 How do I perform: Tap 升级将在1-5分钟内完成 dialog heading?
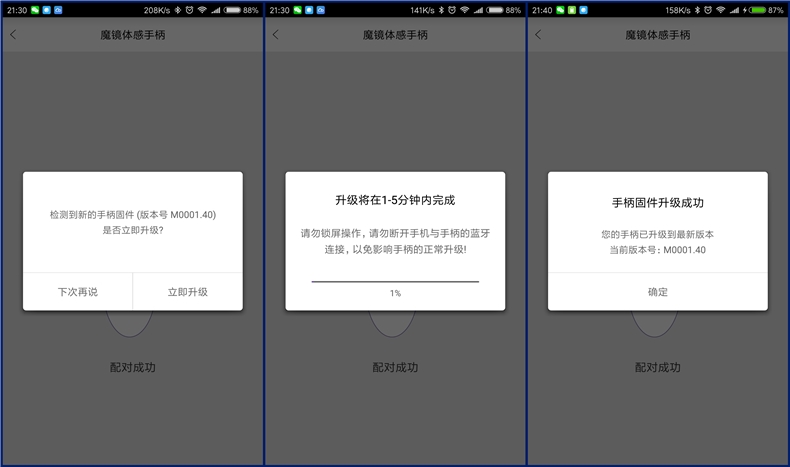point(395,200)
